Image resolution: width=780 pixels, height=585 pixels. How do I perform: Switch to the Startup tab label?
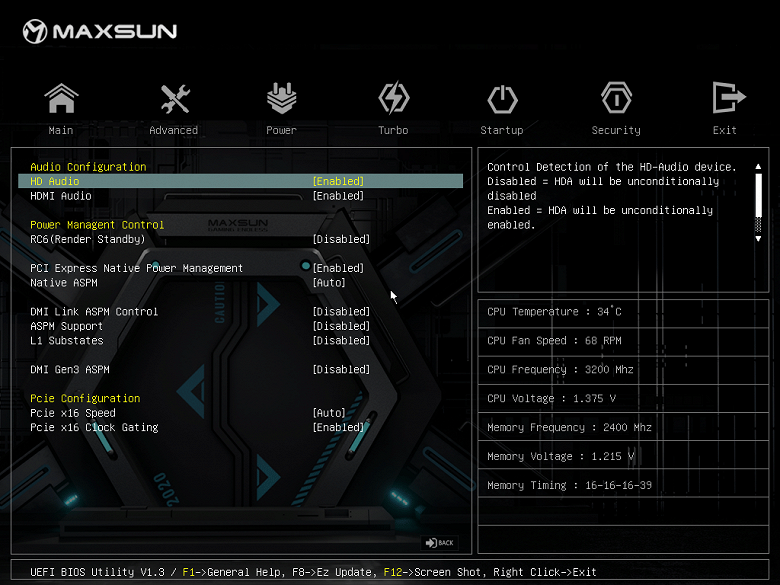click(501, 130)
